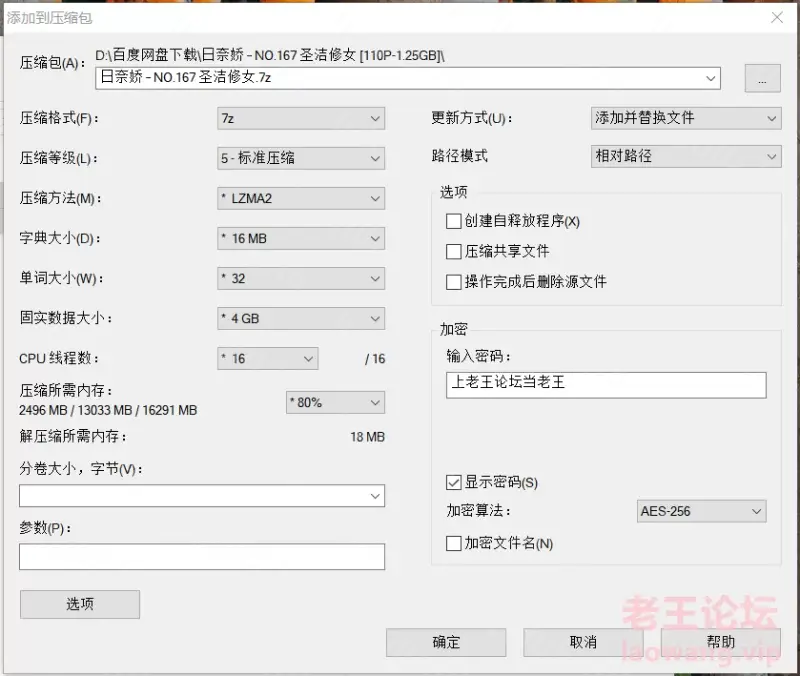The height and width of the screenshot is (676, 800).
Task: Expand compression level "5 - 标准压缩" dropdown
Action: click(x=301, y=158)
